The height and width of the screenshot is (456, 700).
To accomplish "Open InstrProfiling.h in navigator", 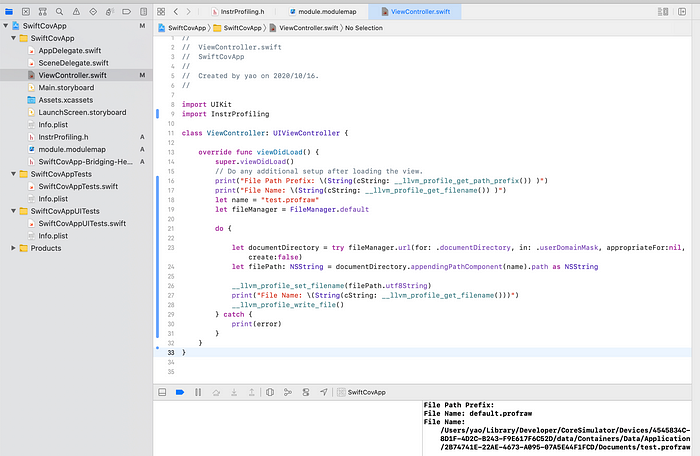I will tap(63, 137).
